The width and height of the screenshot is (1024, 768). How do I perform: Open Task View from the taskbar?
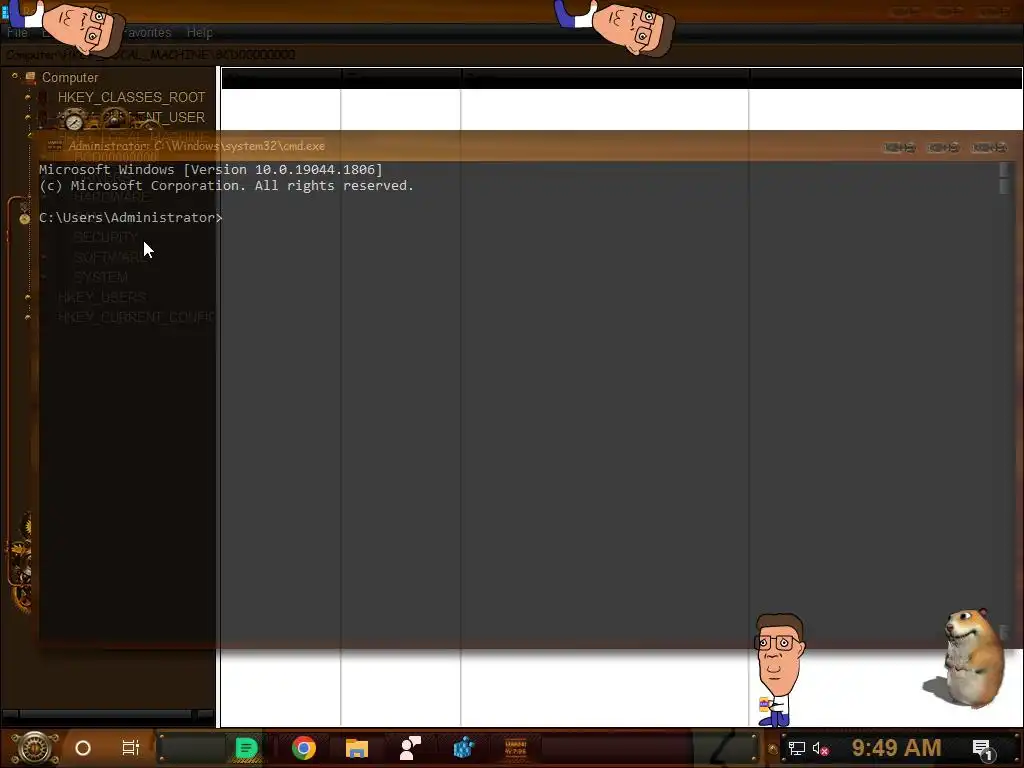pyautogui.click(x=131, y=748)
